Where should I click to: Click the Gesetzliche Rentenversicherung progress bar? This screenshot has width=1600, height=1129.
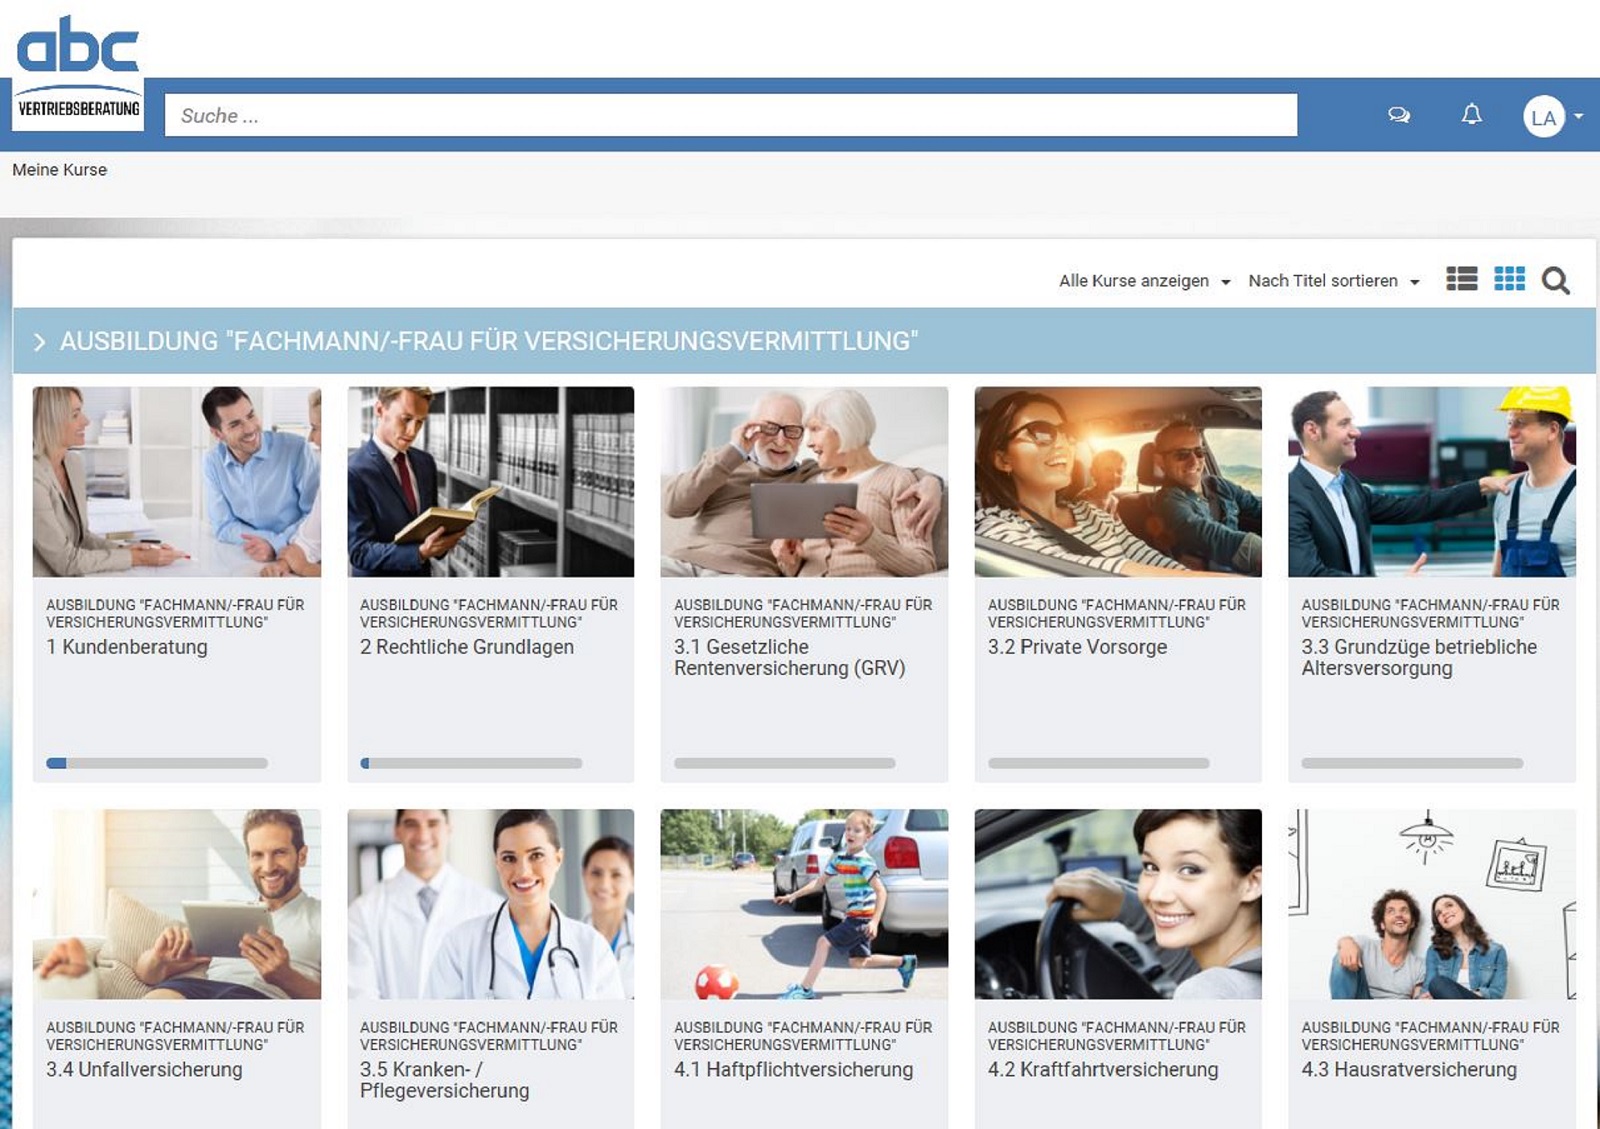(785, 763)
